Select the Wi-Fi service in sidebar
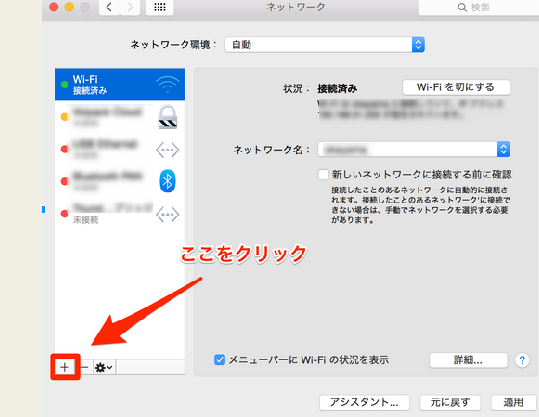The height and width of the screenshot is (417, 539). tap(120, 85)
